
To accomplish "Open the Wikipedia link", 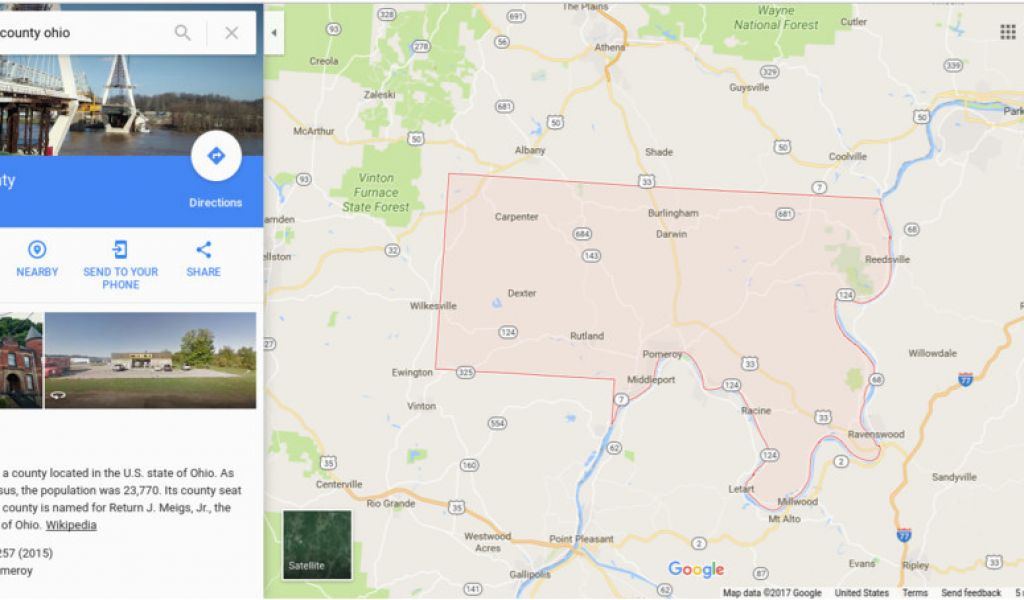I will (71, 525).
